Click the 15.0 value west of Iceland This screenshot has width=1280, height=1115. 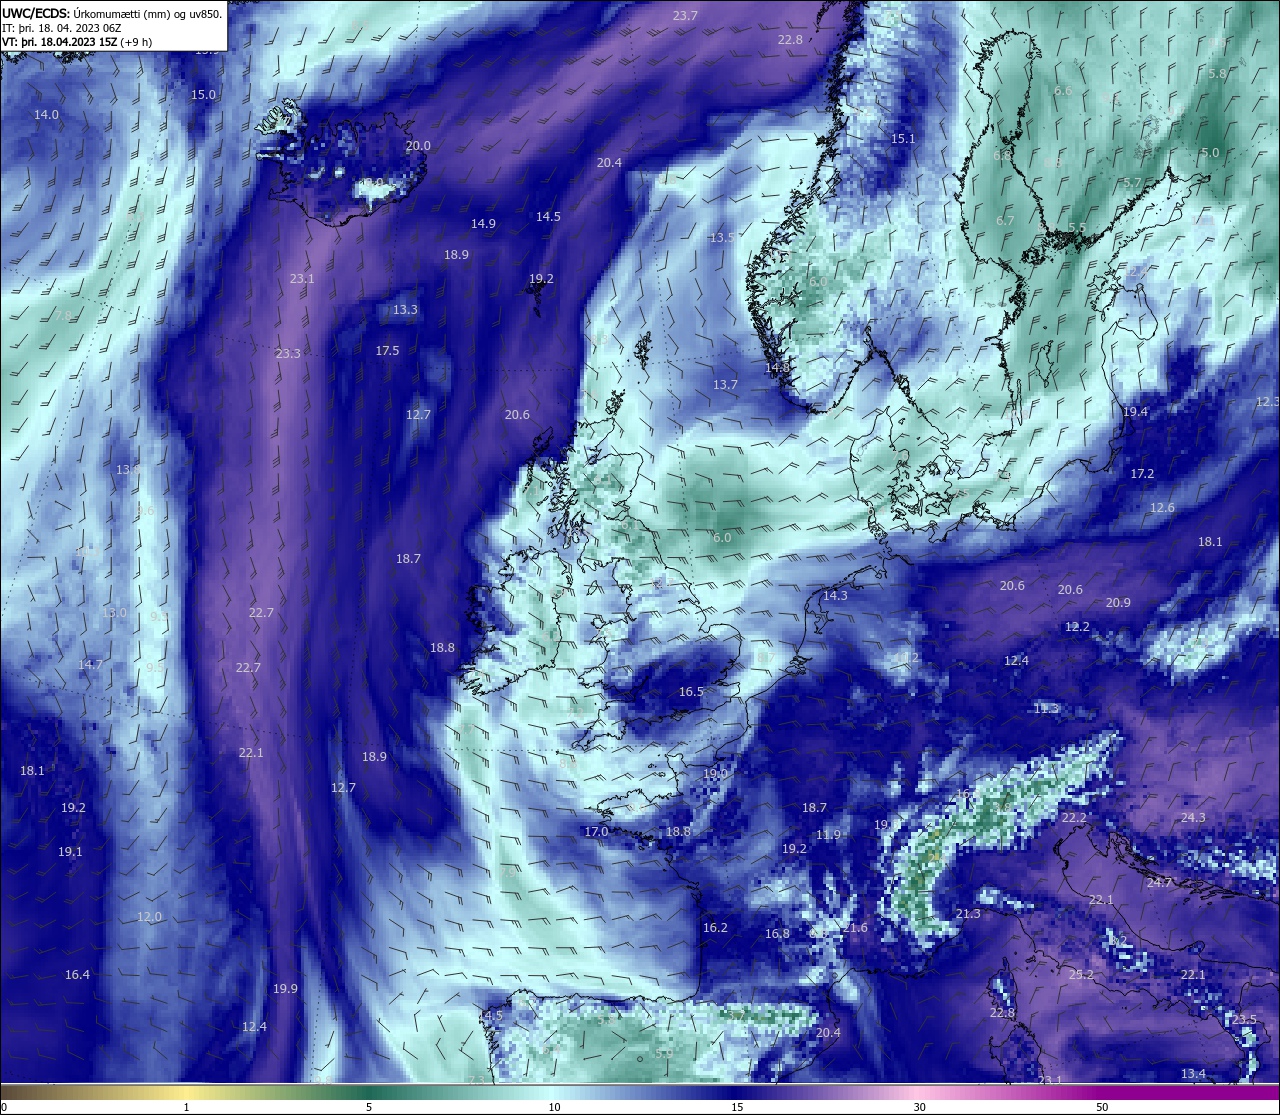[x=203, y=95]
